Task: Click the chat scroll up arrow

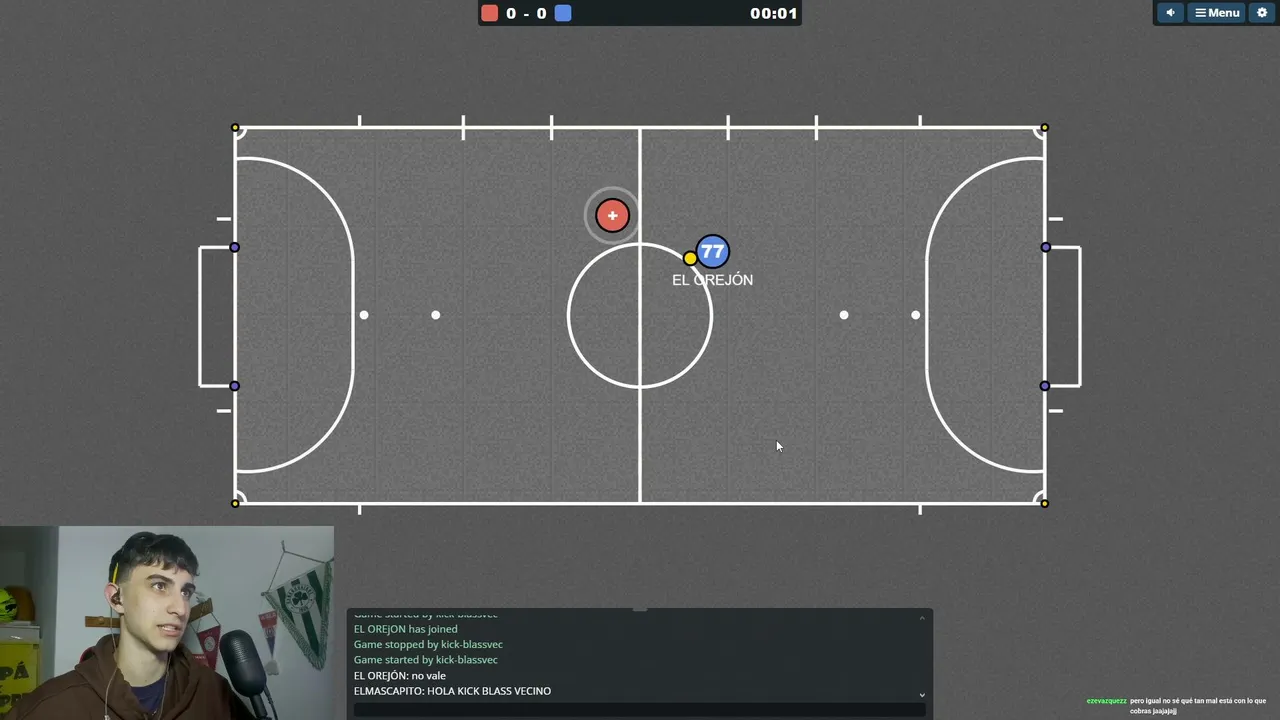Action: click(x=922, y=618)
